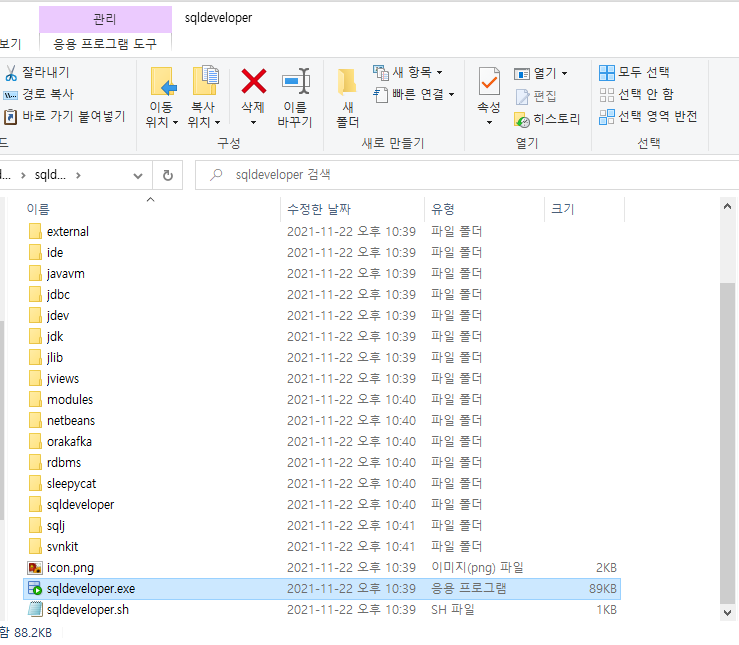The image size is (739, 645).
Task: Expand the Open (열기) dropdown arrow
Action: pos(564,74)
